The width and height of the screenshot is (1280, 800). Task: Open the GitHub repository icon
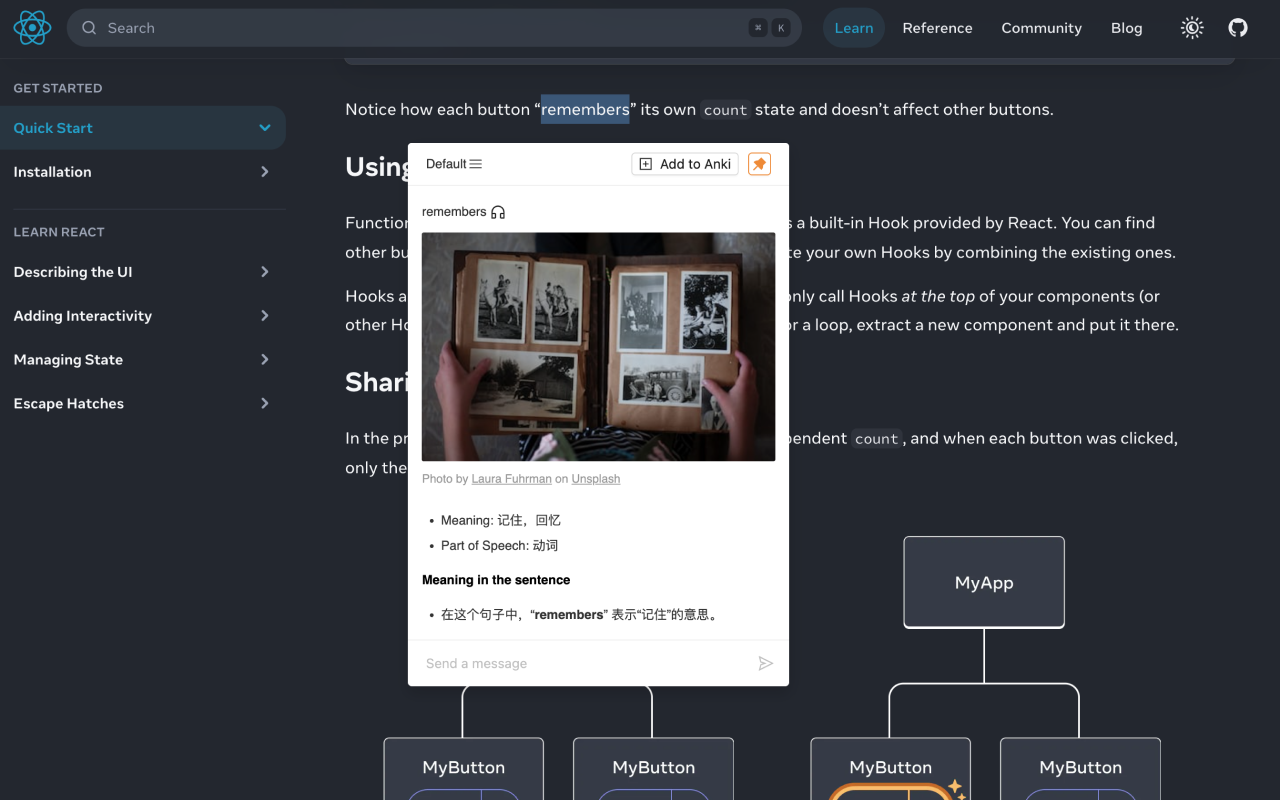click(1238, 28)
